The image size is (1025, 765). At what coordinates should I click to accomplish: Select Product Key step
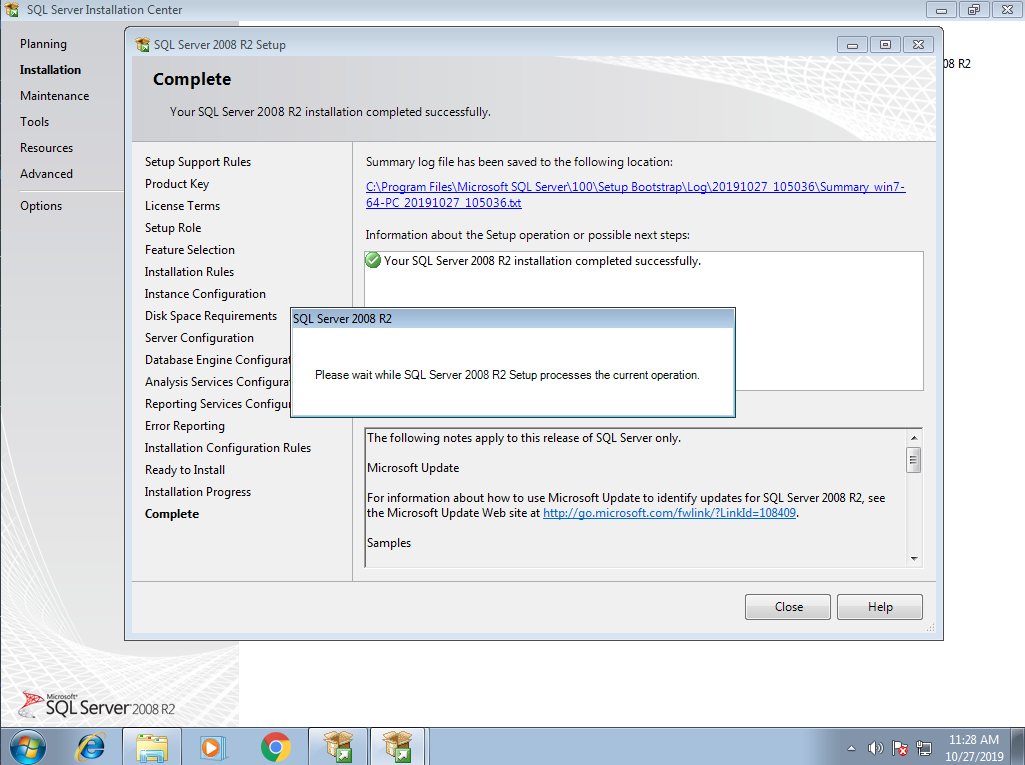click(x=176, y=184)
